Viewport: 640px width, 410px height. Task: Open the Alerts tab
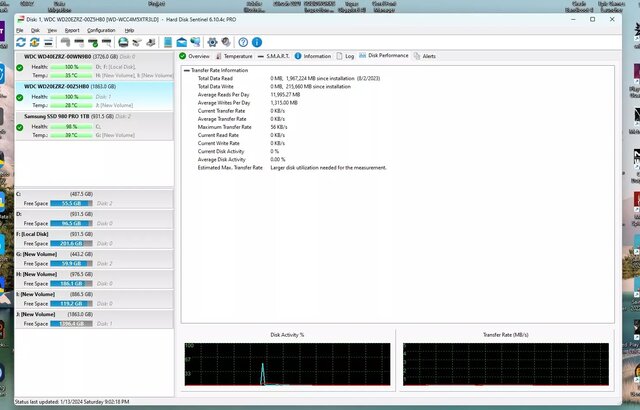pyautogui.click(x=428, y=56)
